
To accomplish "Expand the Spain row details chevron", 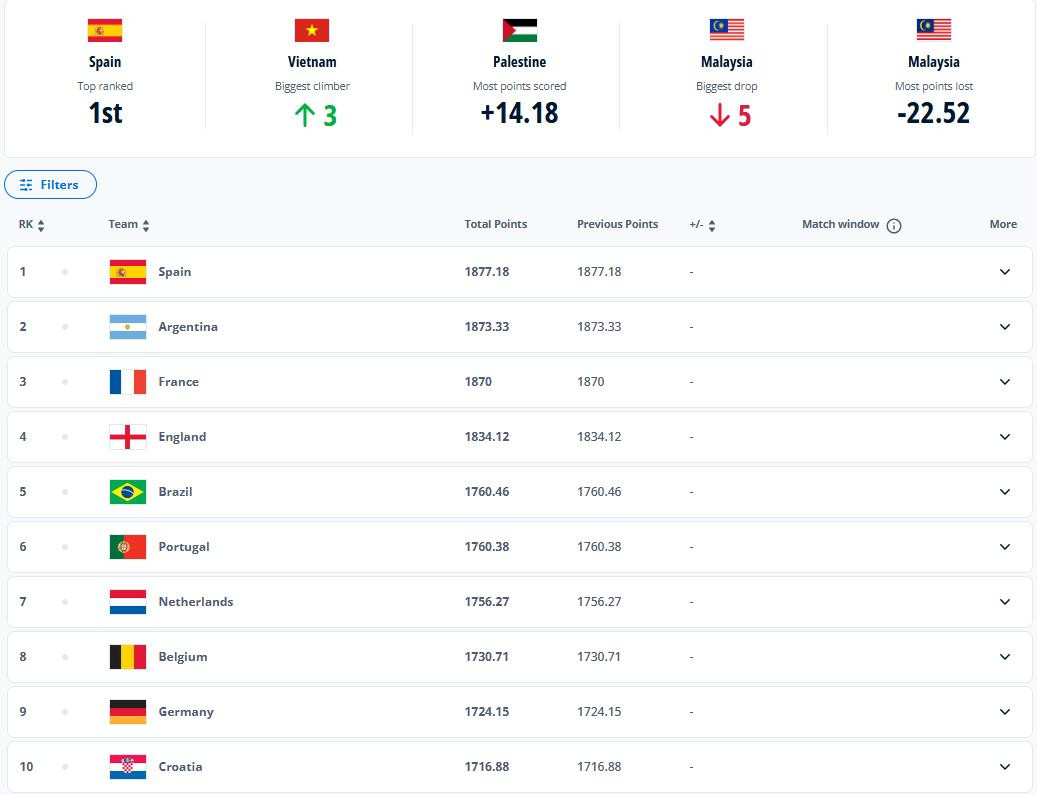I will click(x=1005, y=271).
